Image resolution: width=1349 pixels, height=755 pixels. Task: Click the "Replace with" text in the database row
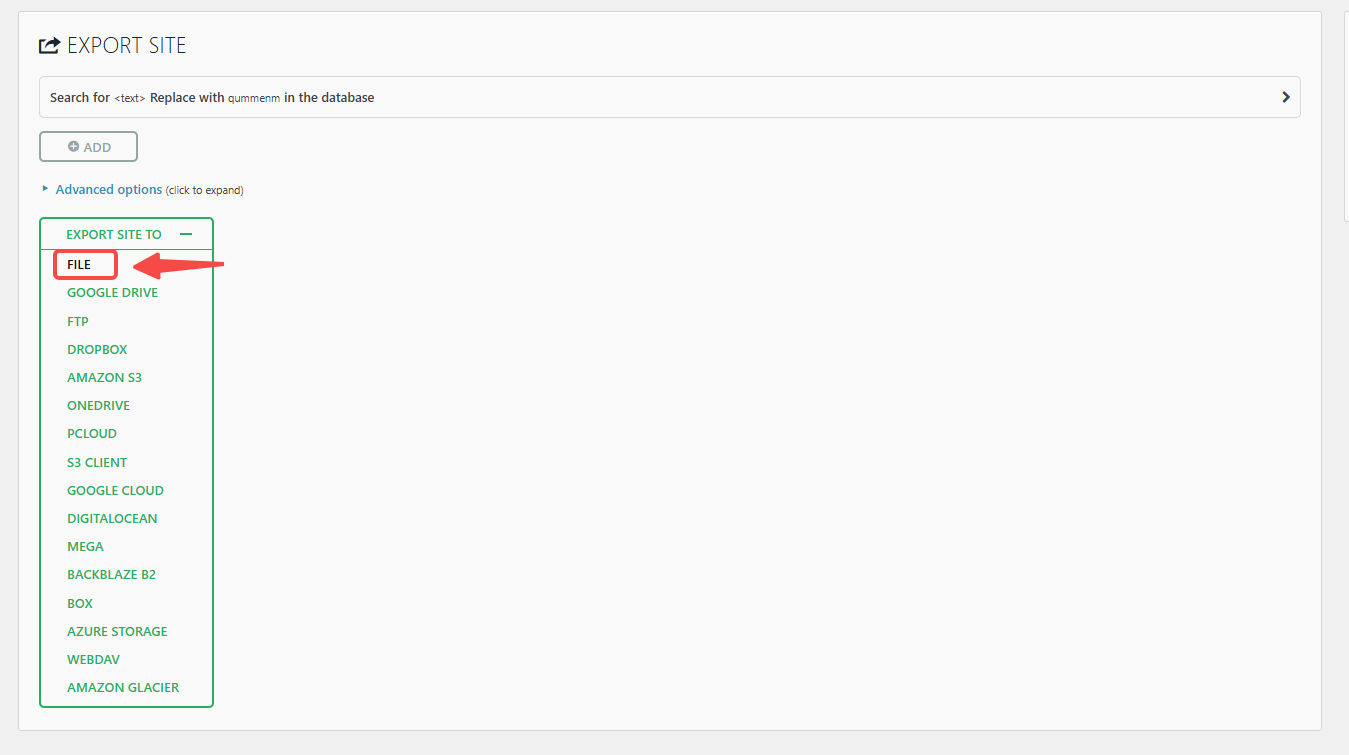coord(187,97)
